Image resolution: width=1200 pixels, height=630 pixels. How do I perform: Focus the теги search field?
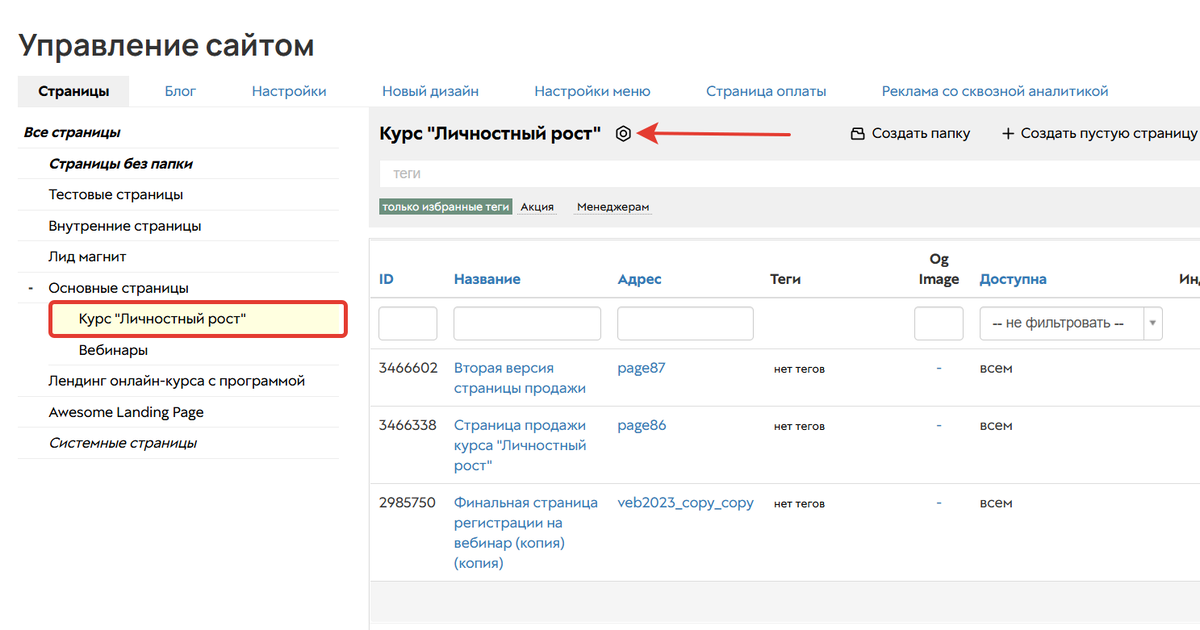click(780, 173)
